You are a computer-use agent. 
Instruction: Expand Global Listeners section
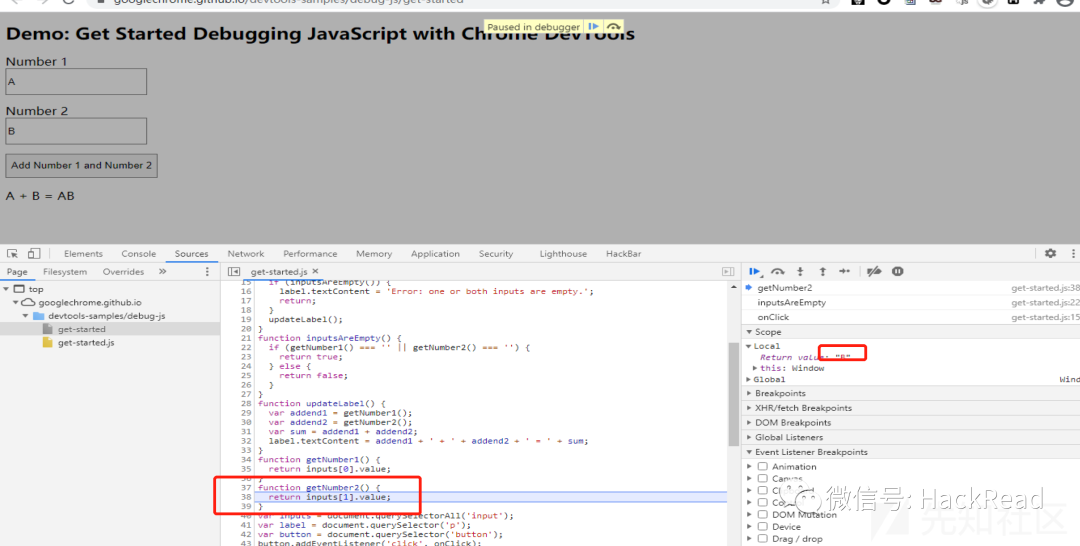(x=749, y=437)
